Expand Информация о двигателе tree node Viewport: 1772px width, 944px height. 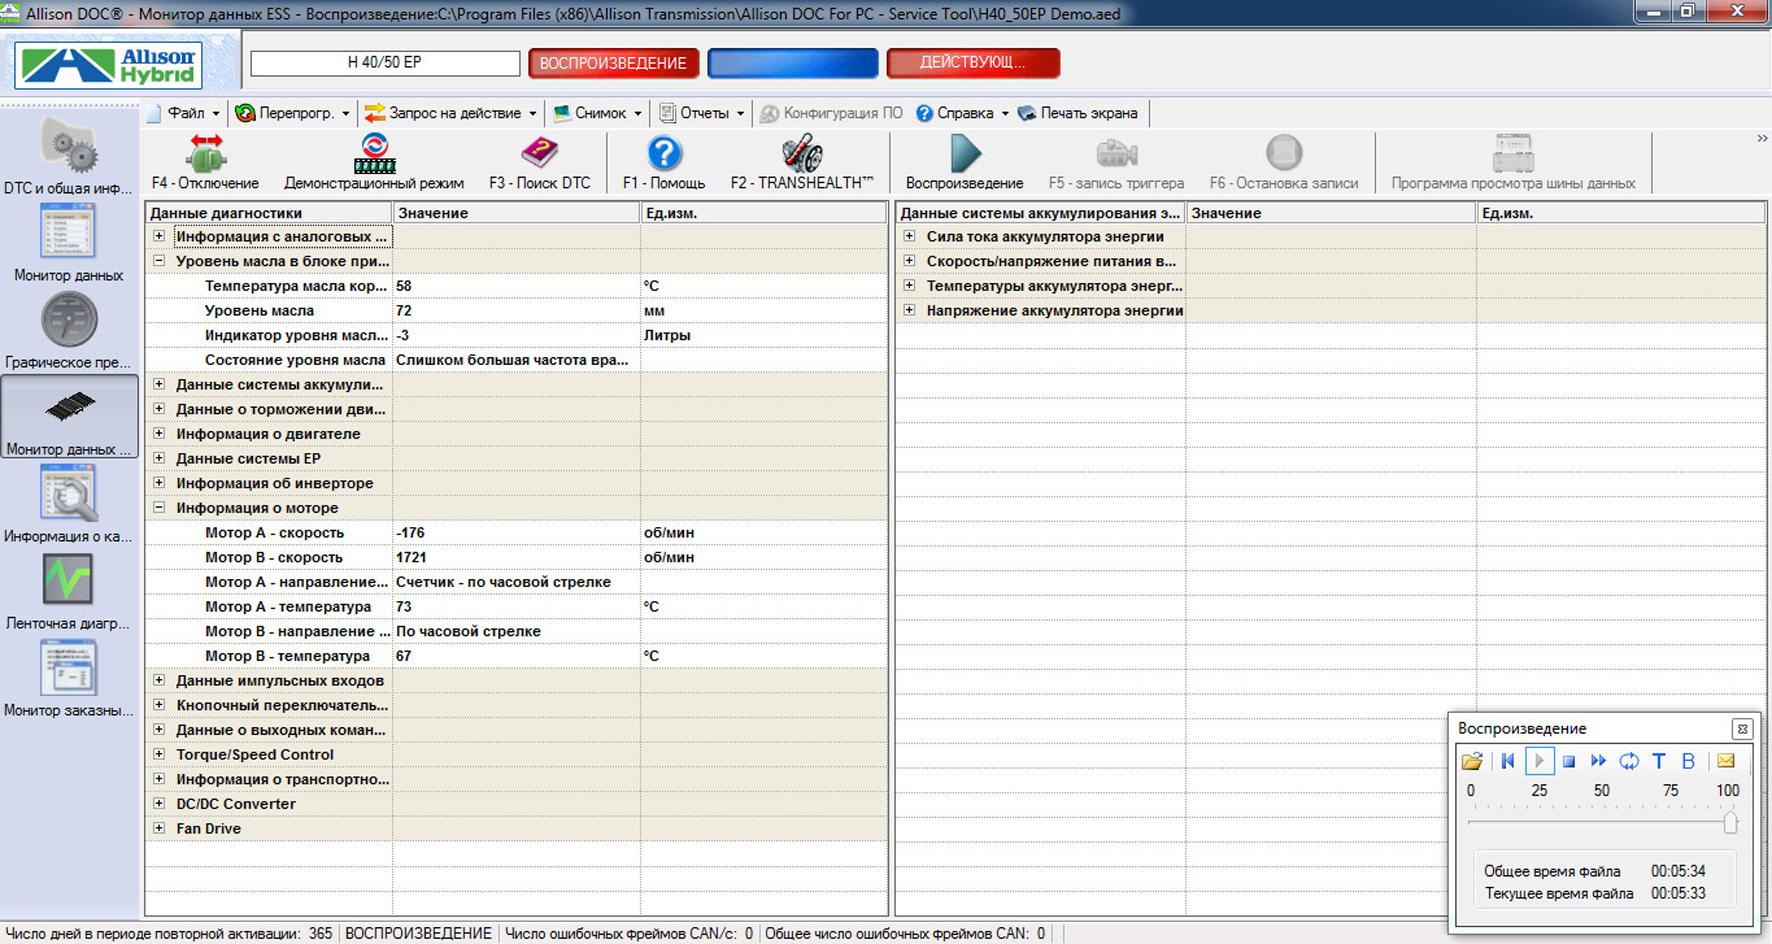coord(159,434)
